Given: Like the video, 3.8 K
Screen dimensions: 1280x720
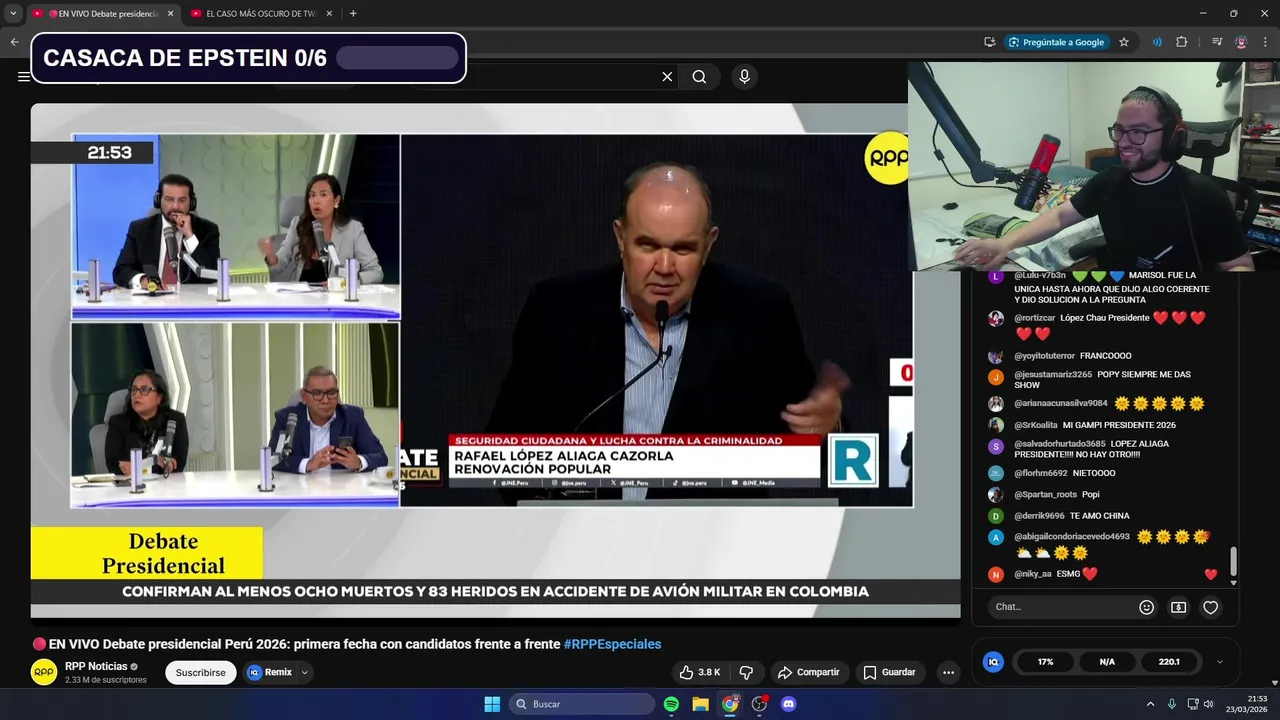Looking at the screenshot, I should (x=699, y=672).
